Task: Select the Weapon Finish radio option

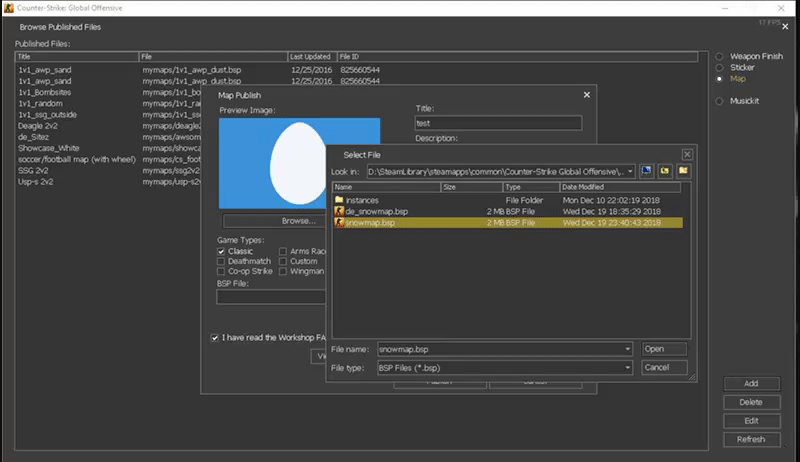Action: 719,57
